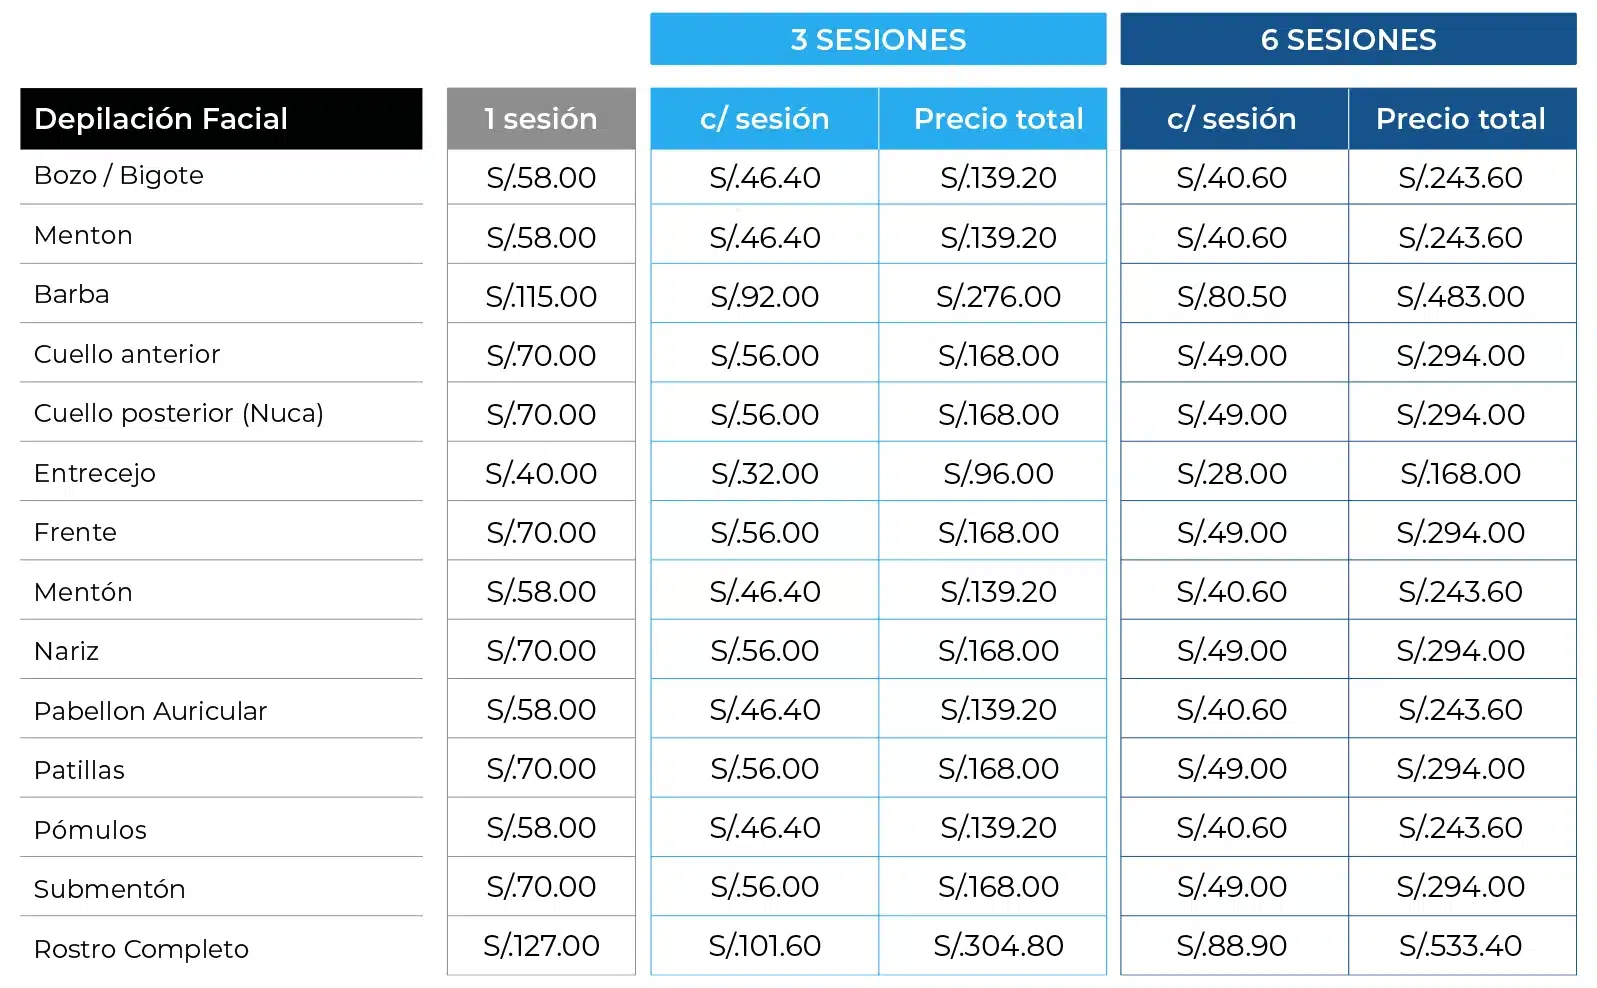Image resolution: width=1597 pixels, height=988 pixels.
Task: Click the Entrecejo 1 sesión price S/.40.00
Action: pyautogui.click(x=541, y=473)
